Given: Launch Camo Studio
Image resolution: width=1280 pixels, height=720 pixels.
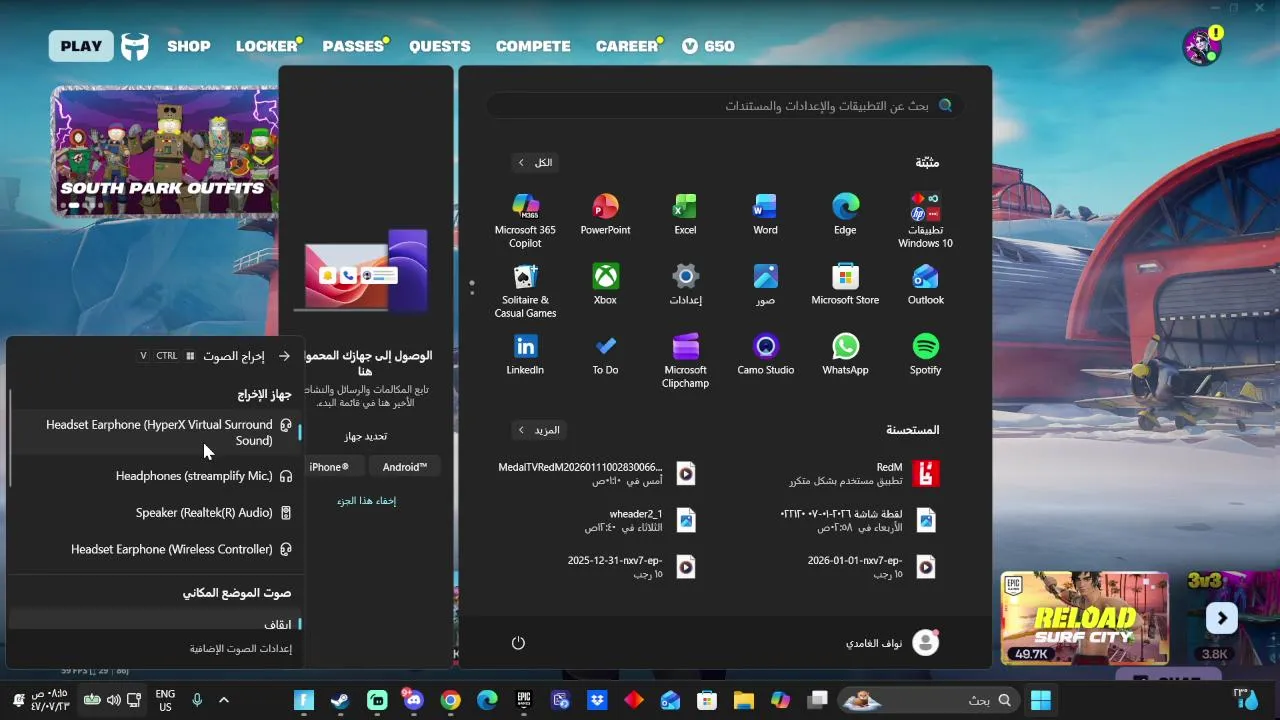Looking at the screenshot, I should (x=765, y=355).
